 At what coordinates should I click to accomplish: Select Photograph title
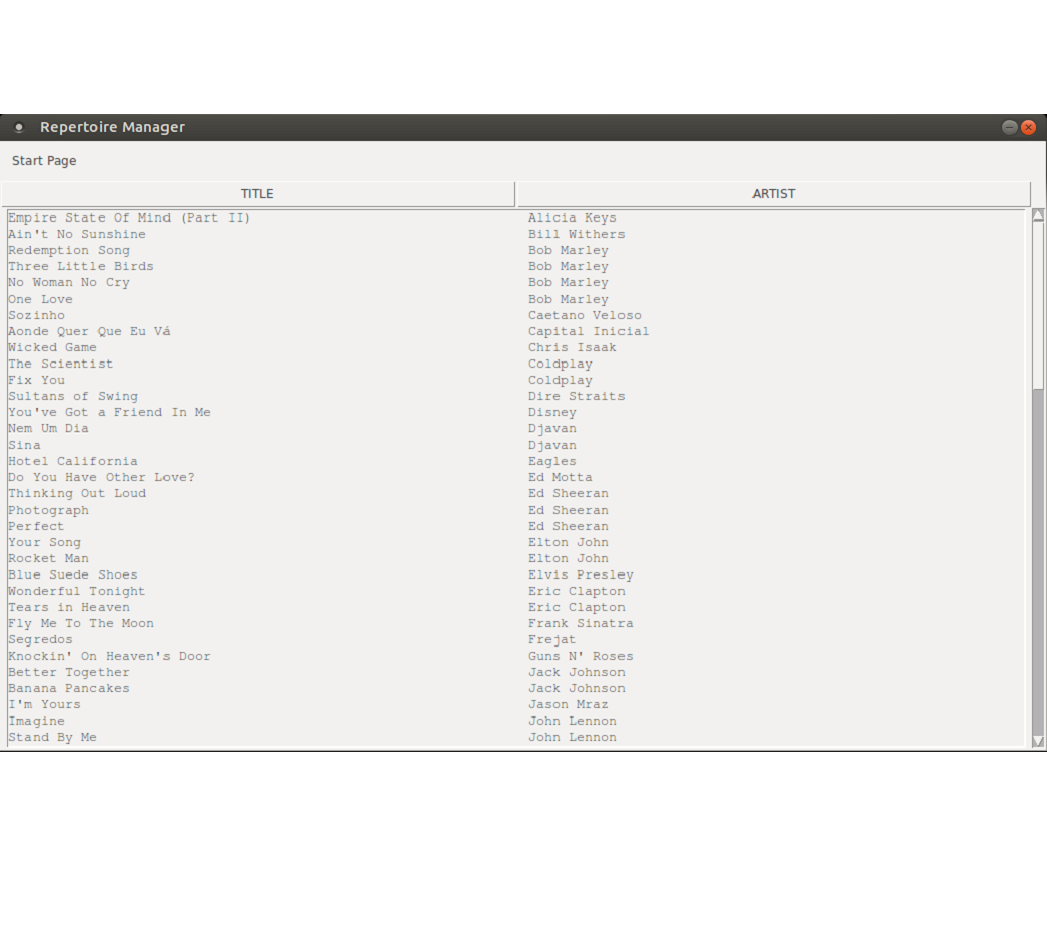[x=48, y=510]
